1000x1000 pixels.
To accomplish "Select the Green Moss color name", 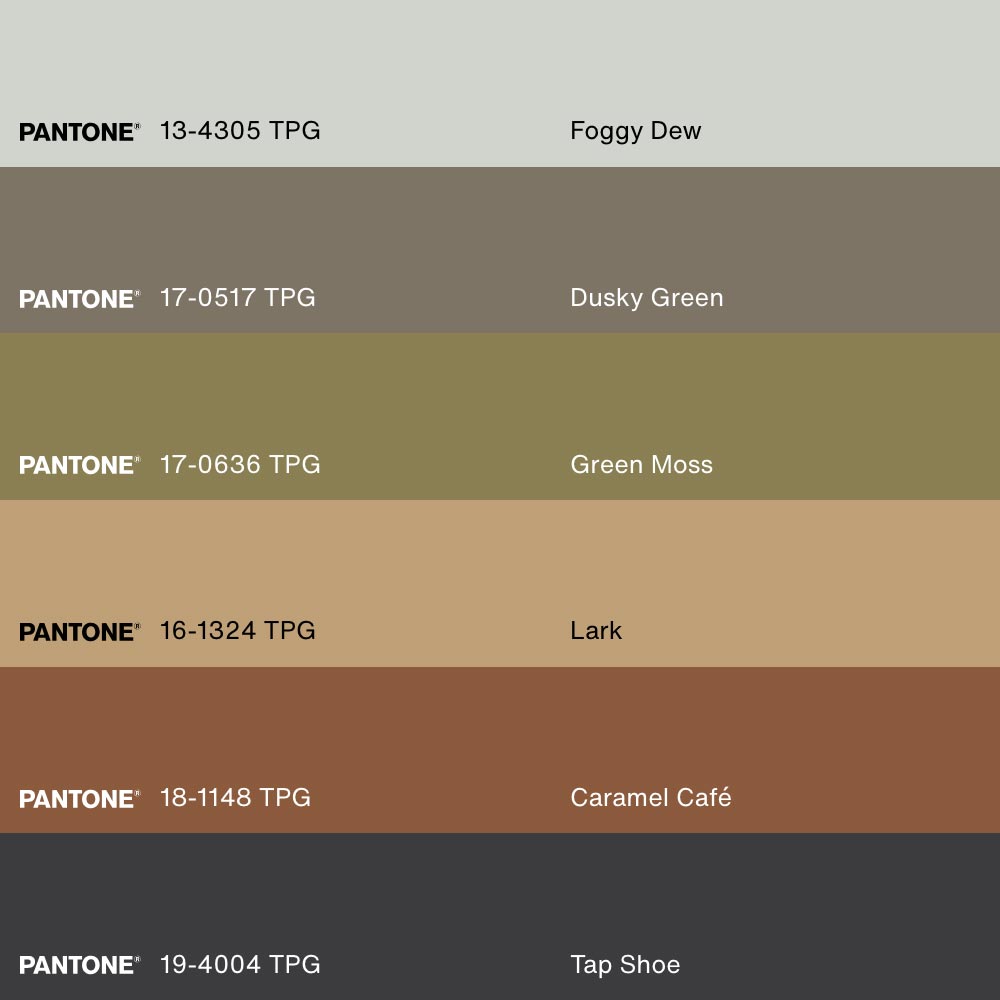I will [641, 464].
